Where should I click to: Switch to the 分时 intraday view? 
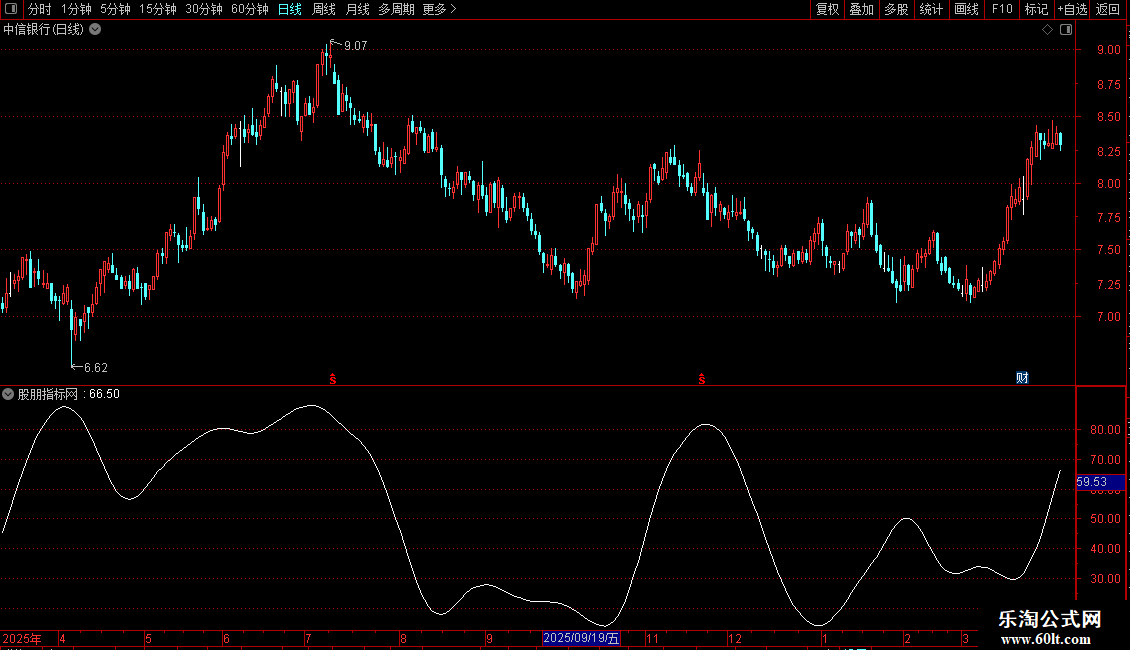pyautogui.click(x=39, y=9)
